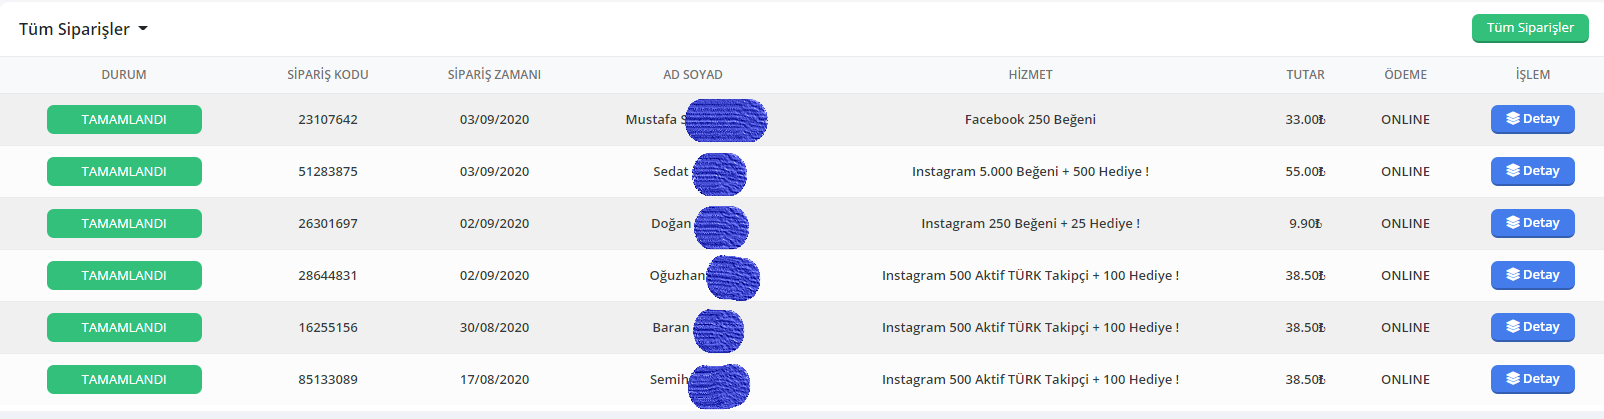Click TAMAMLANDI status badge for order 28644831
The image size is (1604, 419).
(x=124, y=275)
